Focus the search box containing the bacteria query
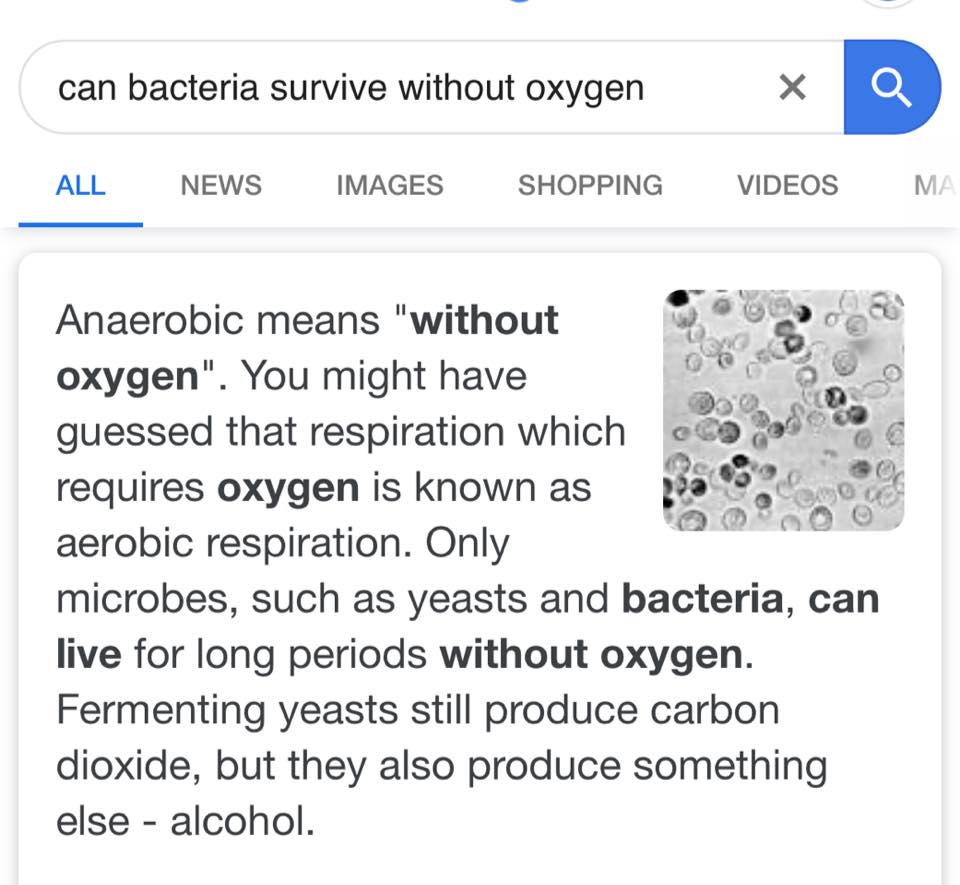The width and height of the screenshot is (960, 885). point(400,88)
